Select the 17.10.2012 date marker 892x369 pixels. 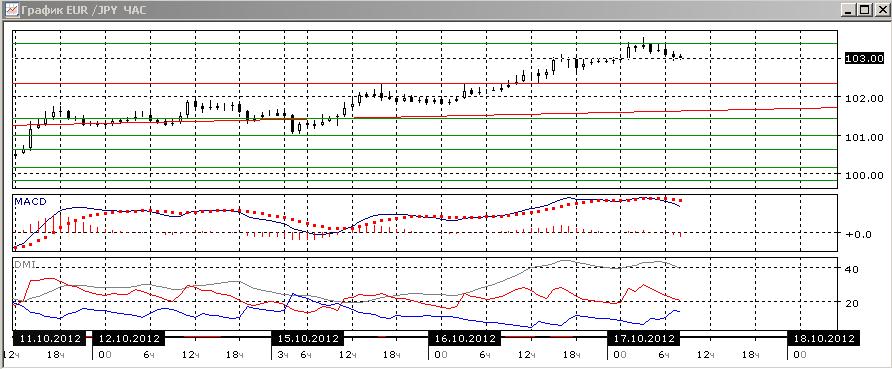643,338
